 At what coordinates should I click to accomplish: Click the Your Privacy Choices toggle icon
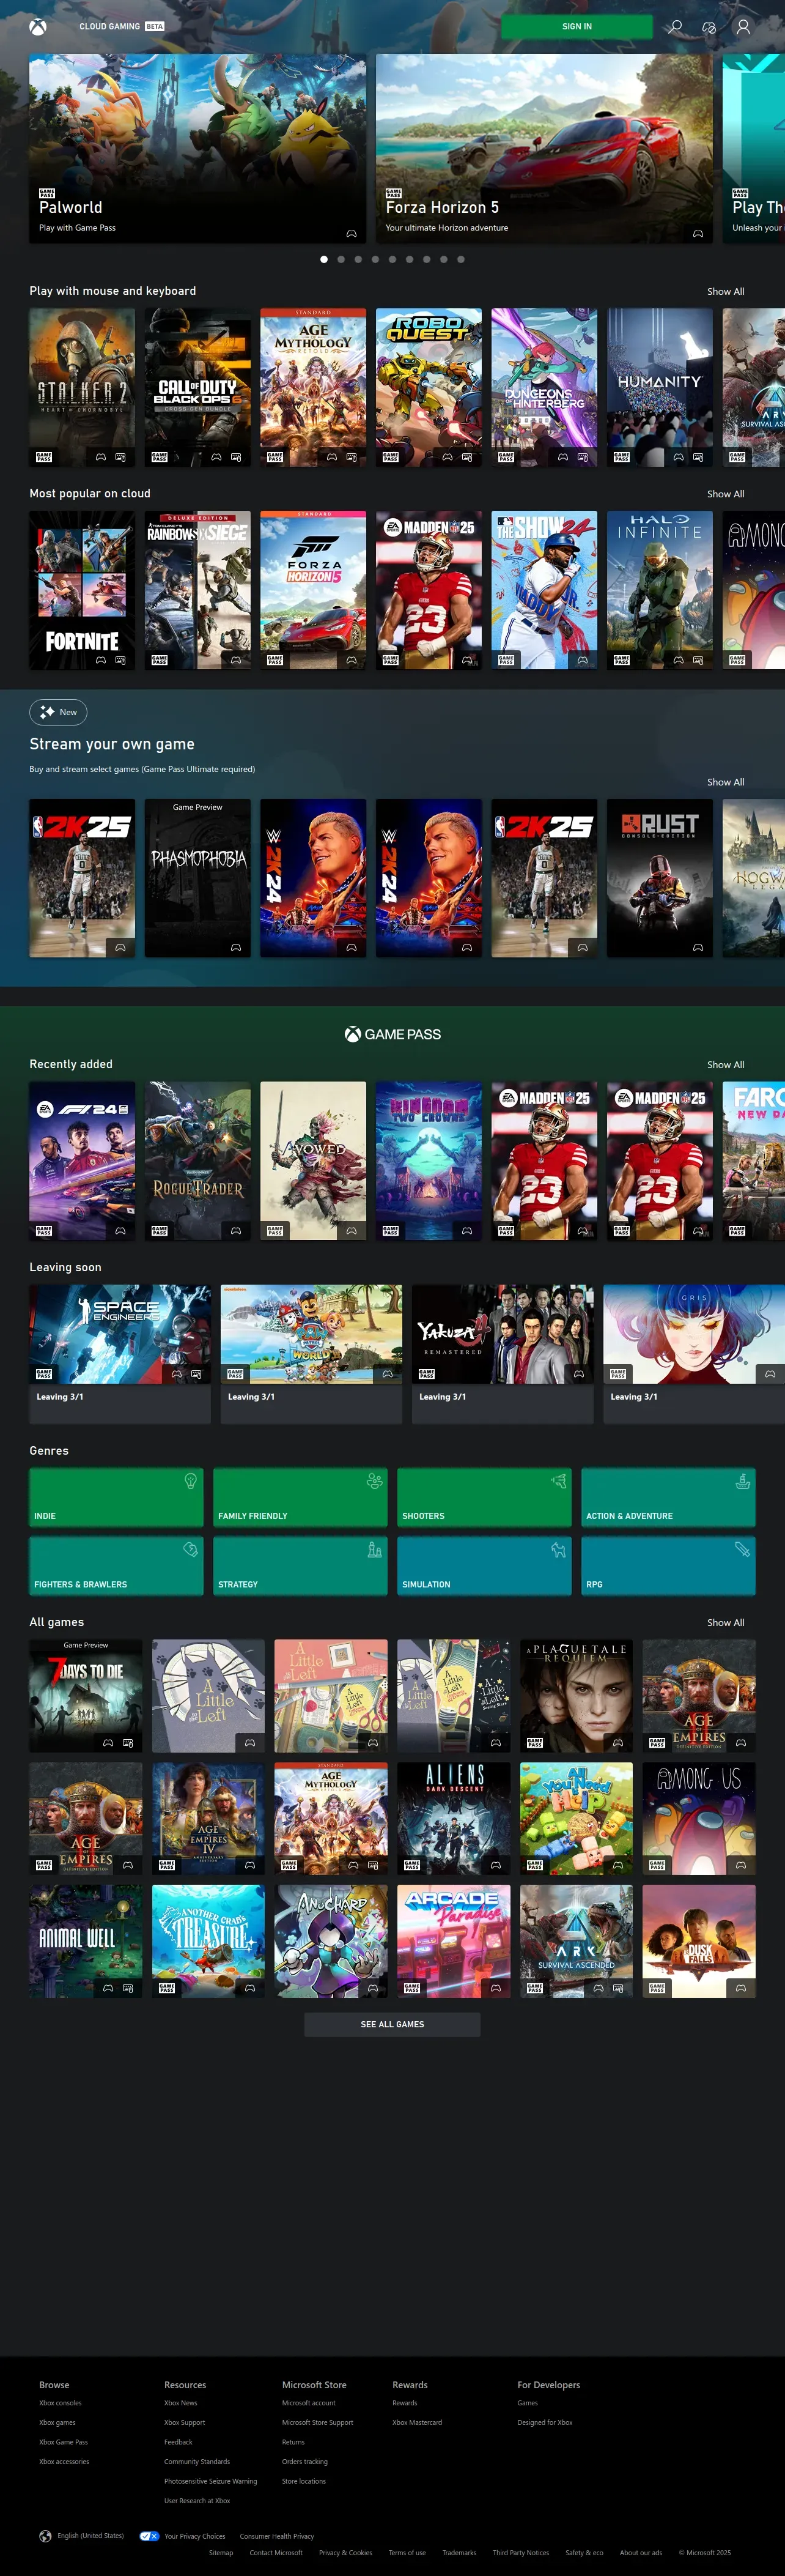coord(150,2535)
